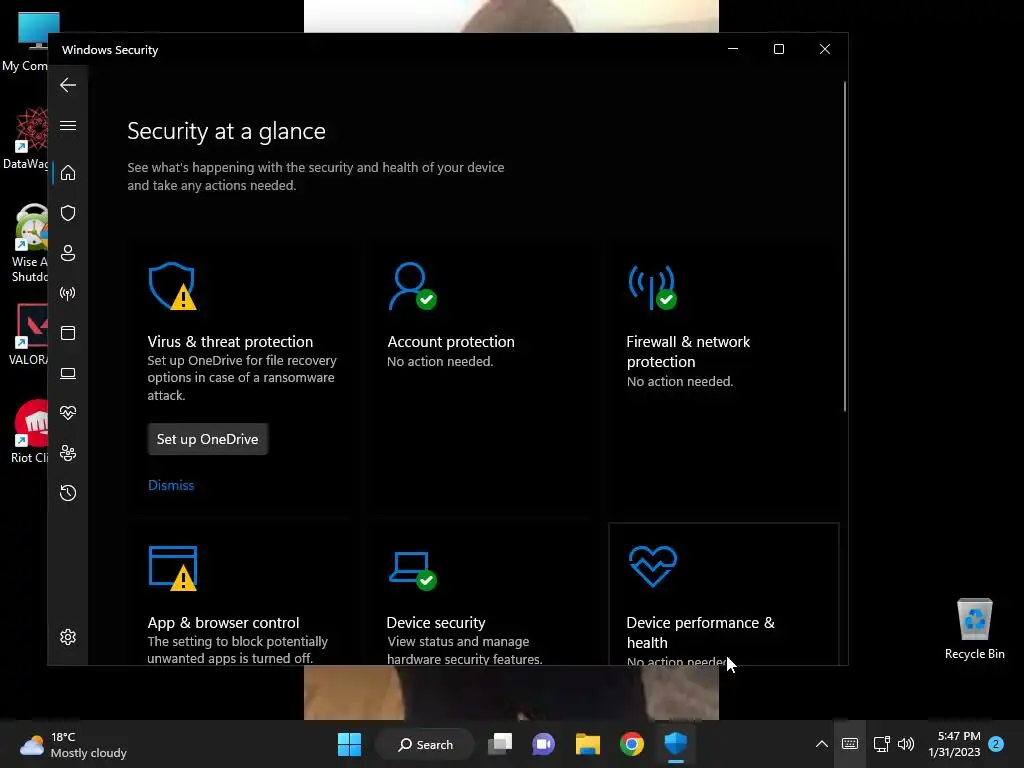This screenshot has height=768, width=1024.
Task: Open the hamburger navigation menu
Action: (68, 125)
